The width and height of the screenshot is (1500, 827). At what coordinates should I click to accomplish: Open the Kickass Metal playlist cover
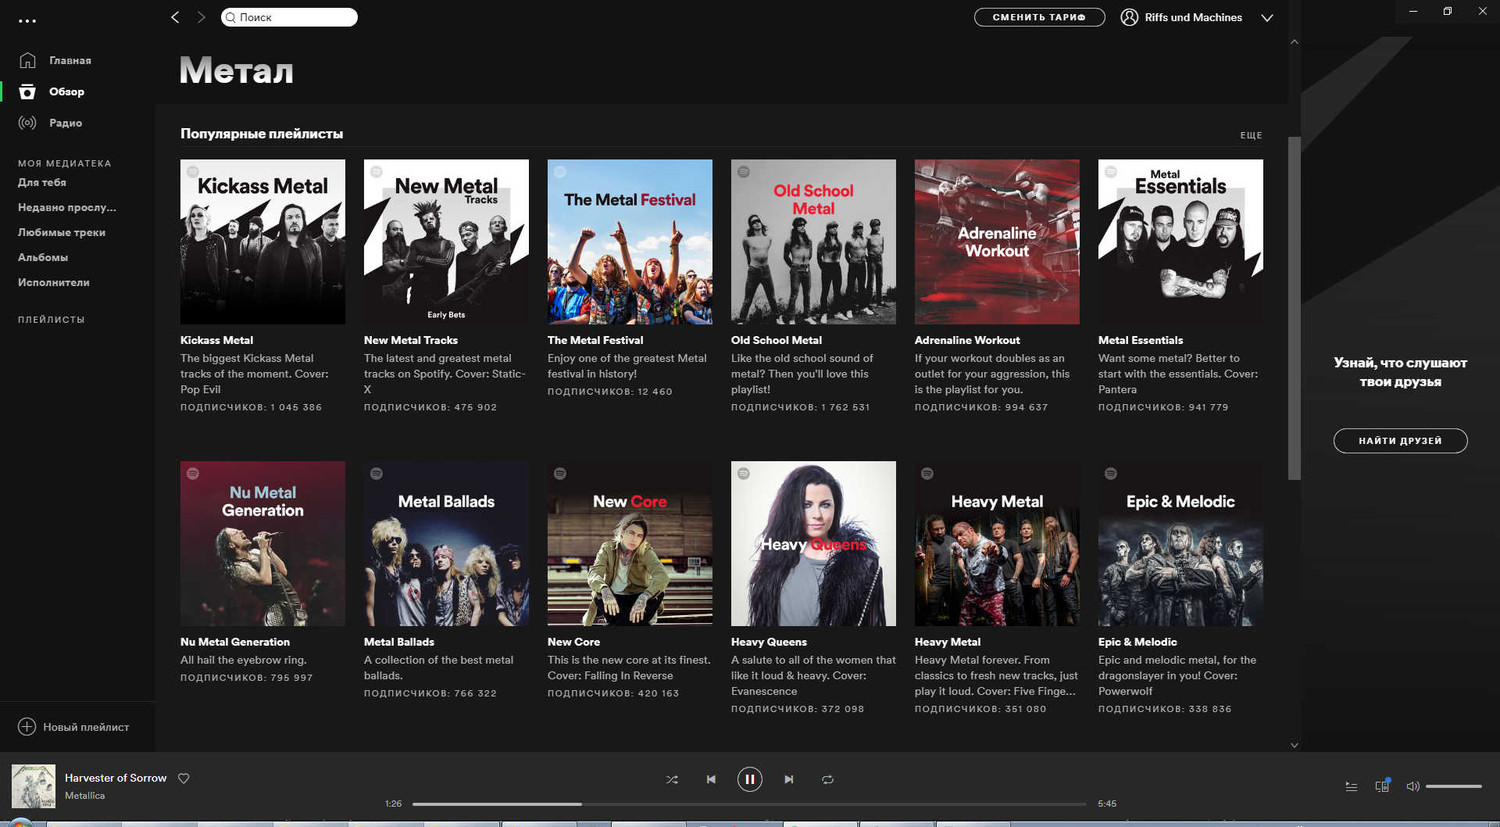pos(262,241)
